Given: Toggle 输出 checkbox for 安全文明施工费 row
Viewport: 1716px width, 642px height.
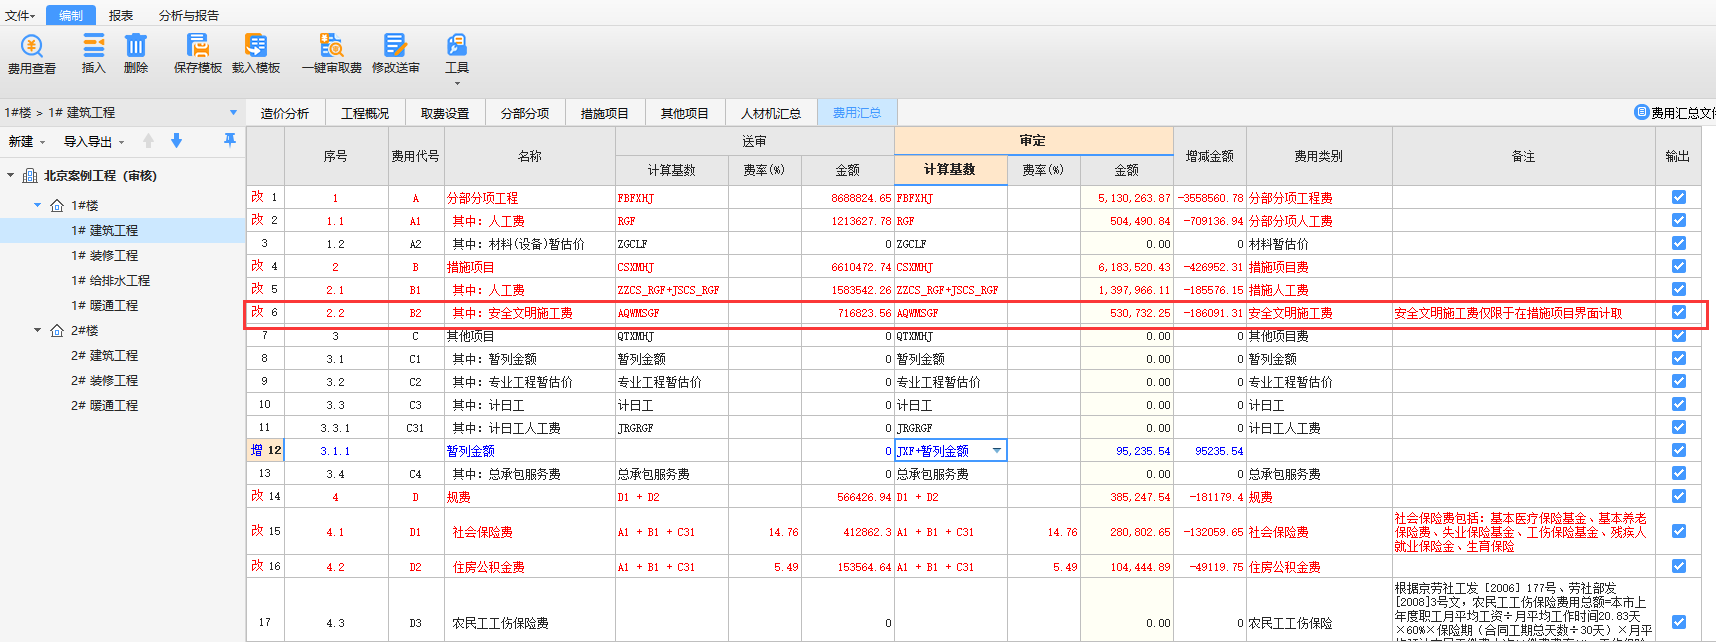Looking at the screenshot, I should (1678, 313).
